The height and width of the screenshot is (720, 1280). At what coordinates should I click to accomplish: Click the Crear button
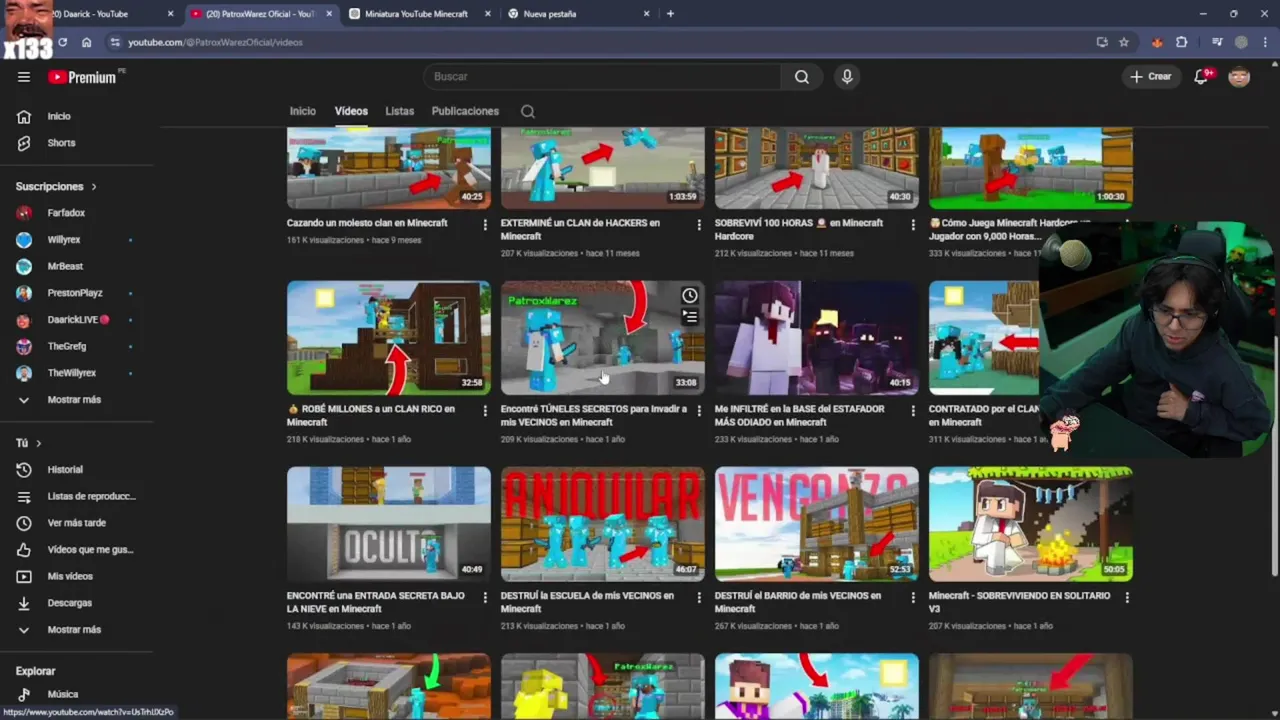click(1151, 77)
